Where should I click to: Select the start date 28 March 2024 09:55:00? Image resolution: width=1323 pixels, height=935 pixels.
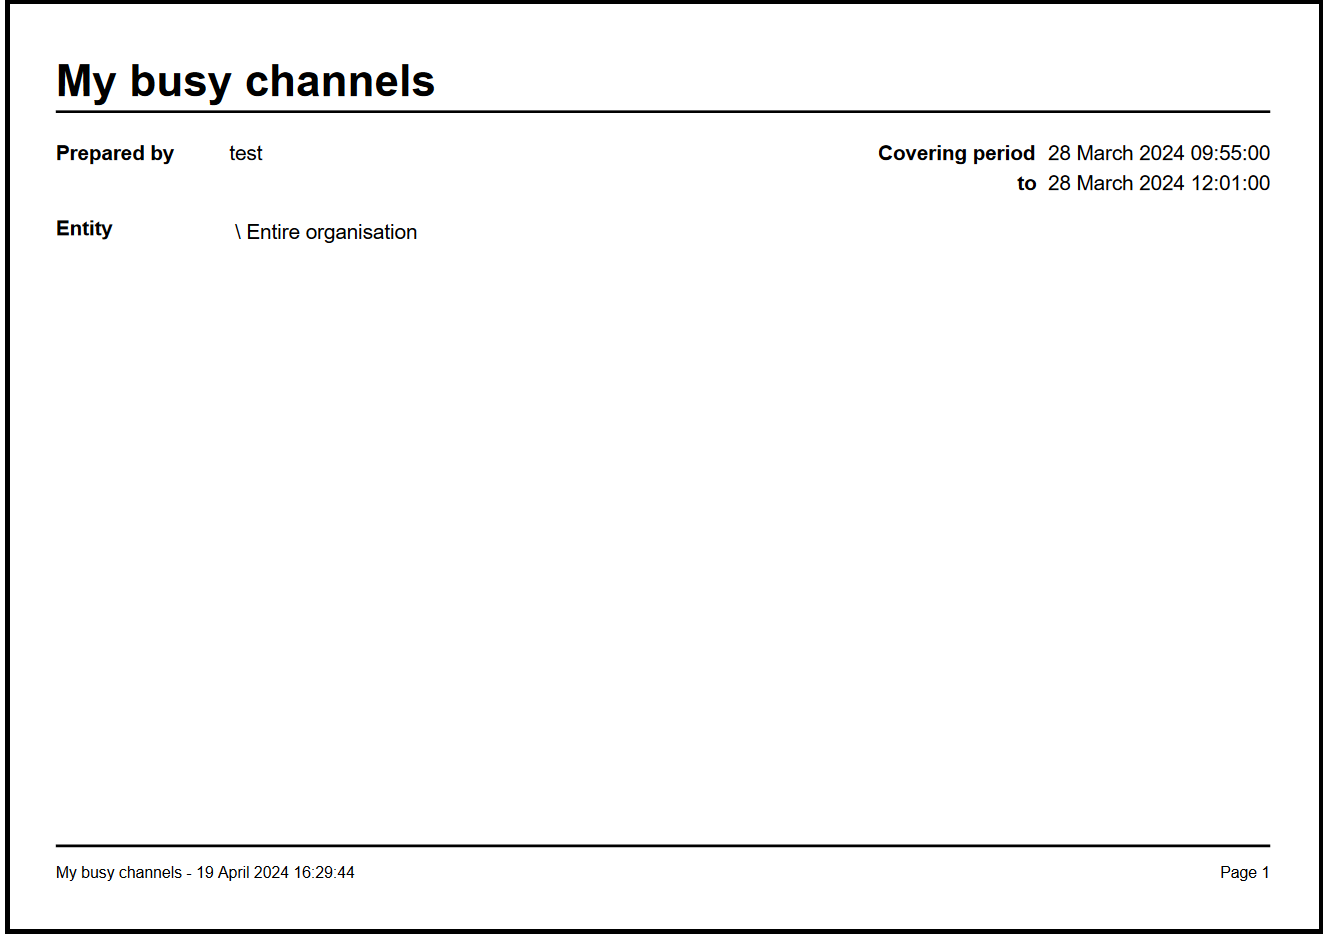(1158, 153)
